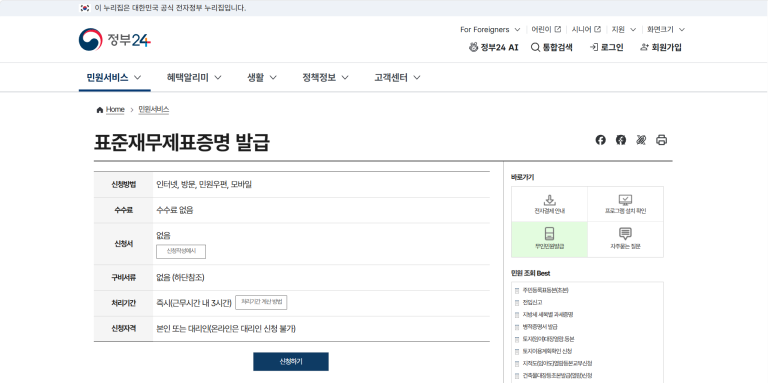
Task: Click 처리기간 계산 방법 button
Action: pos(261,303)
